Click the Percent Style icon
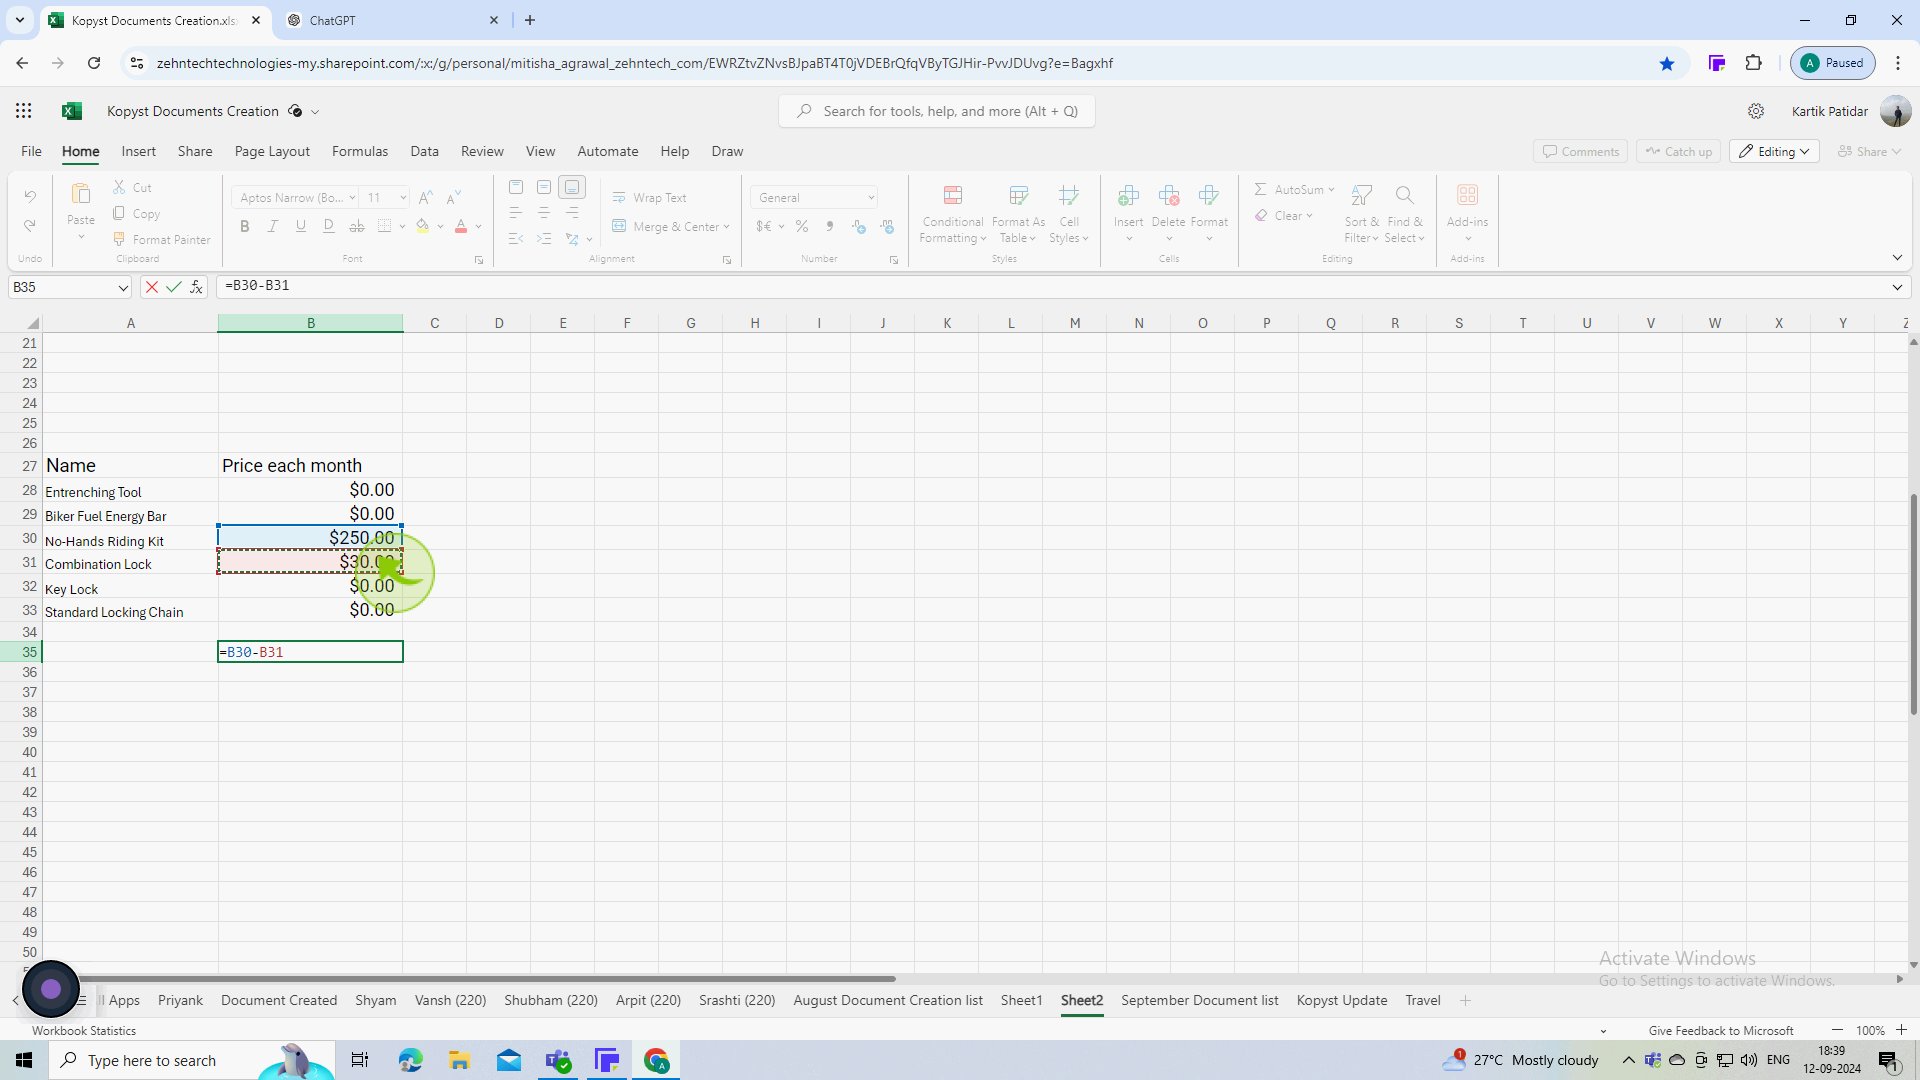Screen dimensions: 1920x1080 tap(802, 227)
